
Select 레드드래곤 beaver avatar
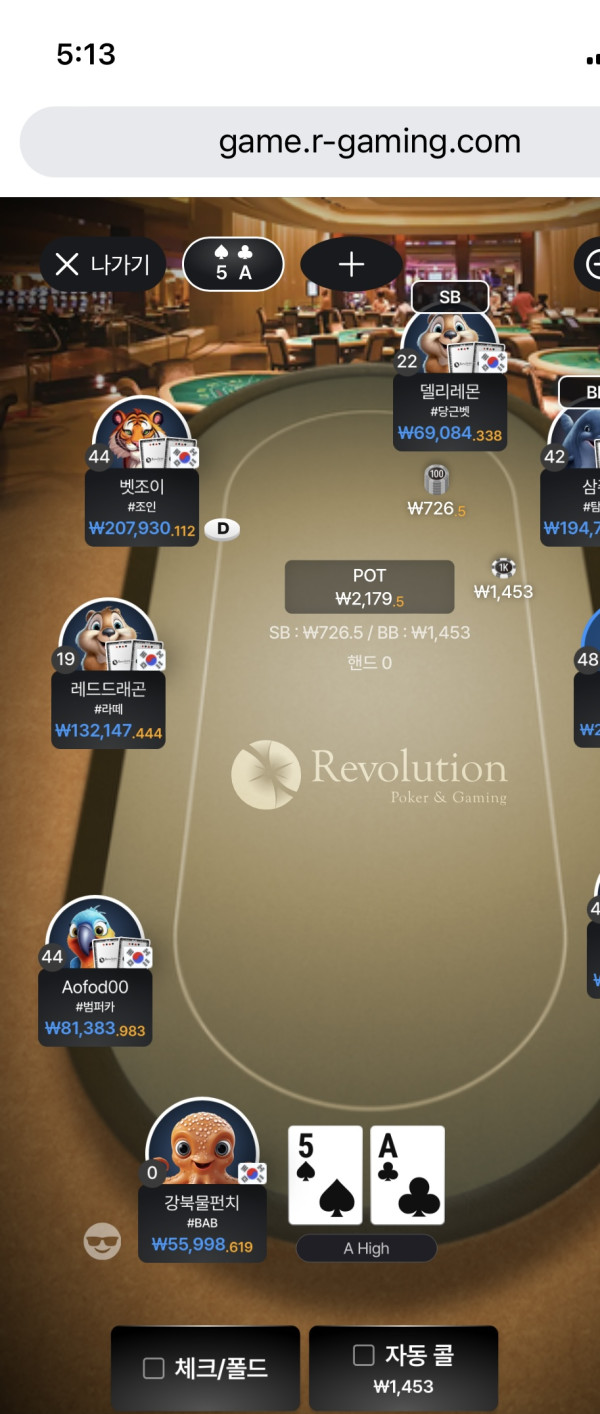(x=108, y=636)
